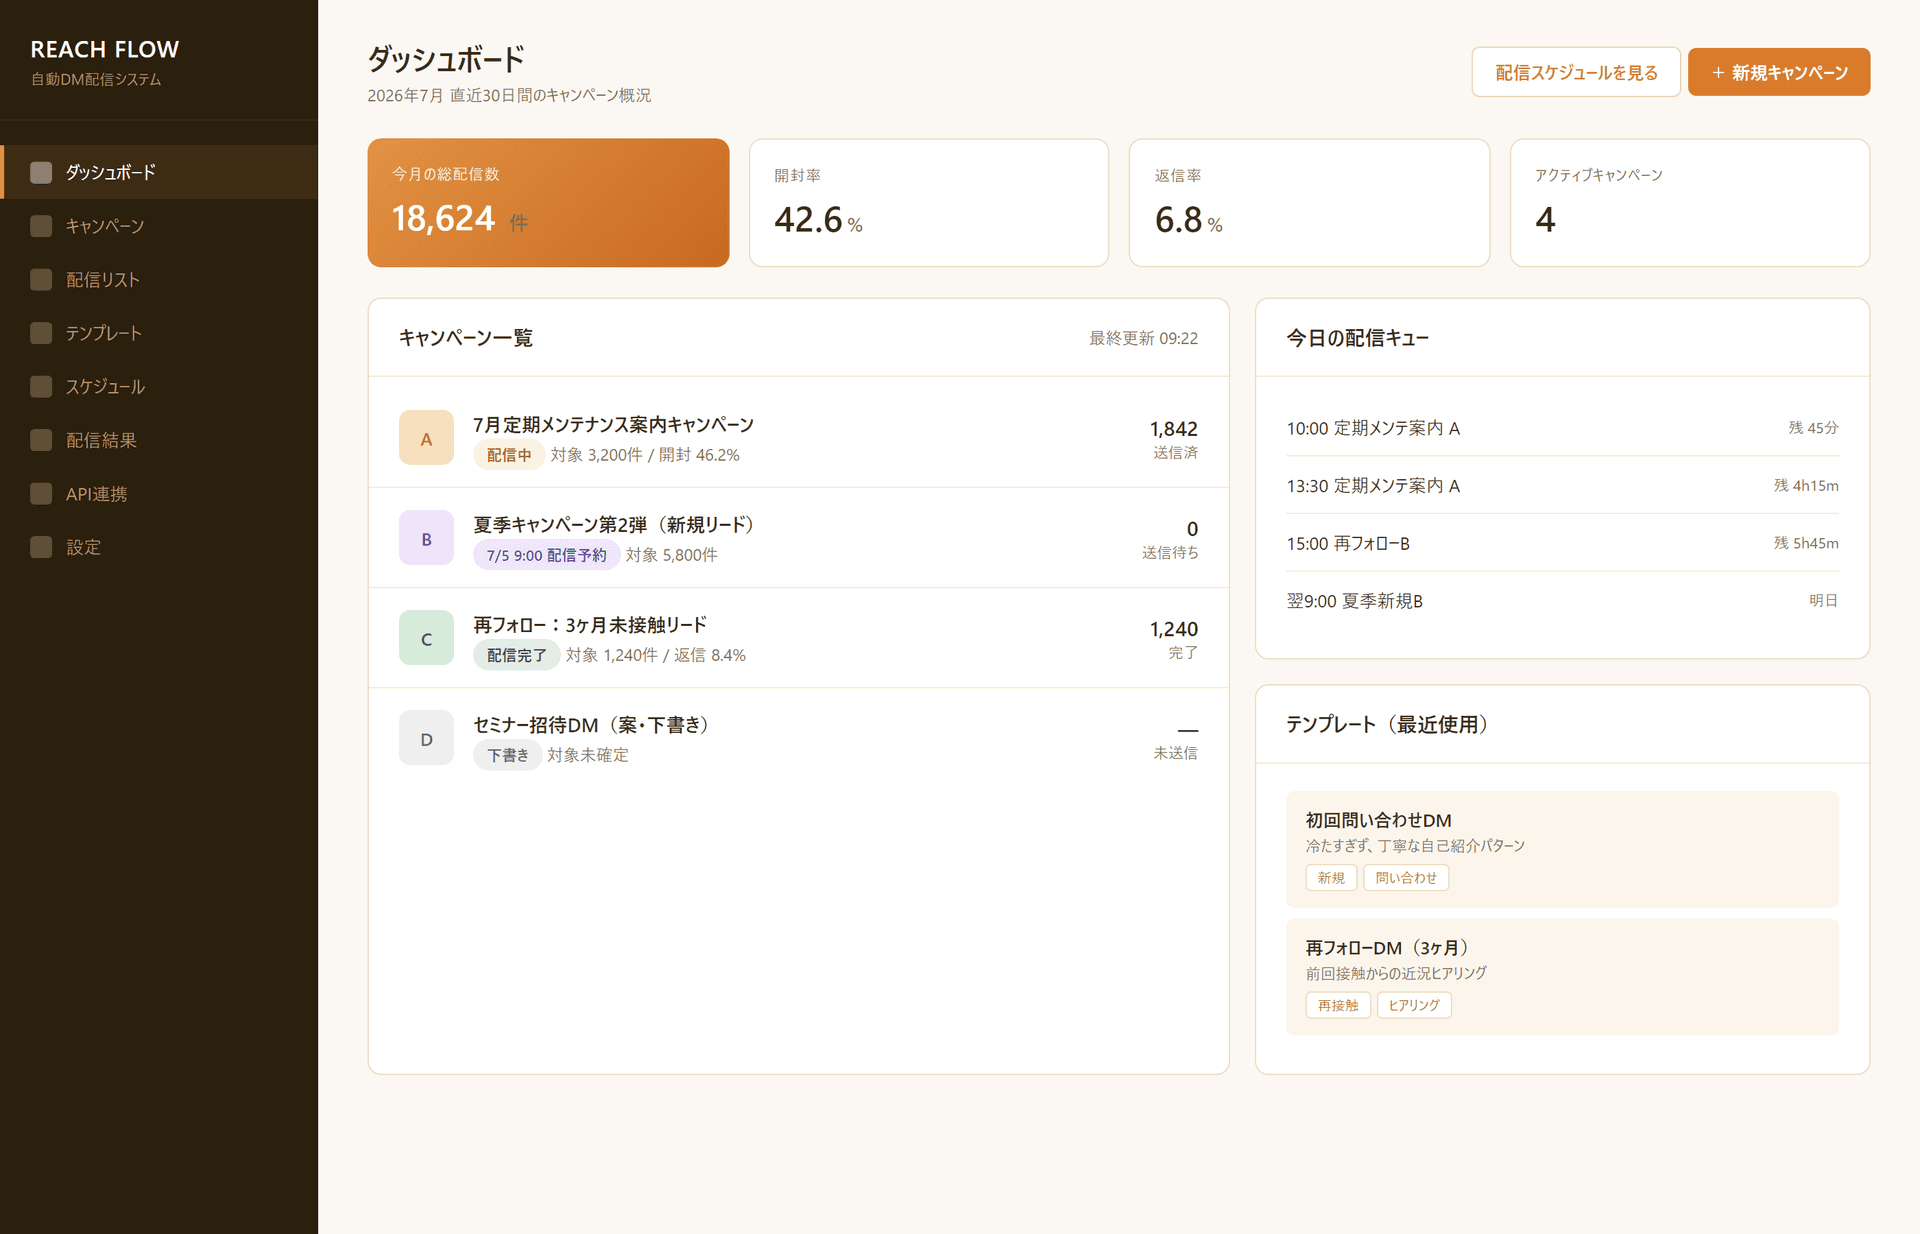Click キャンペーン一覧 heading
This screenshot has width=1920, height=1234.
click(466, 338)
